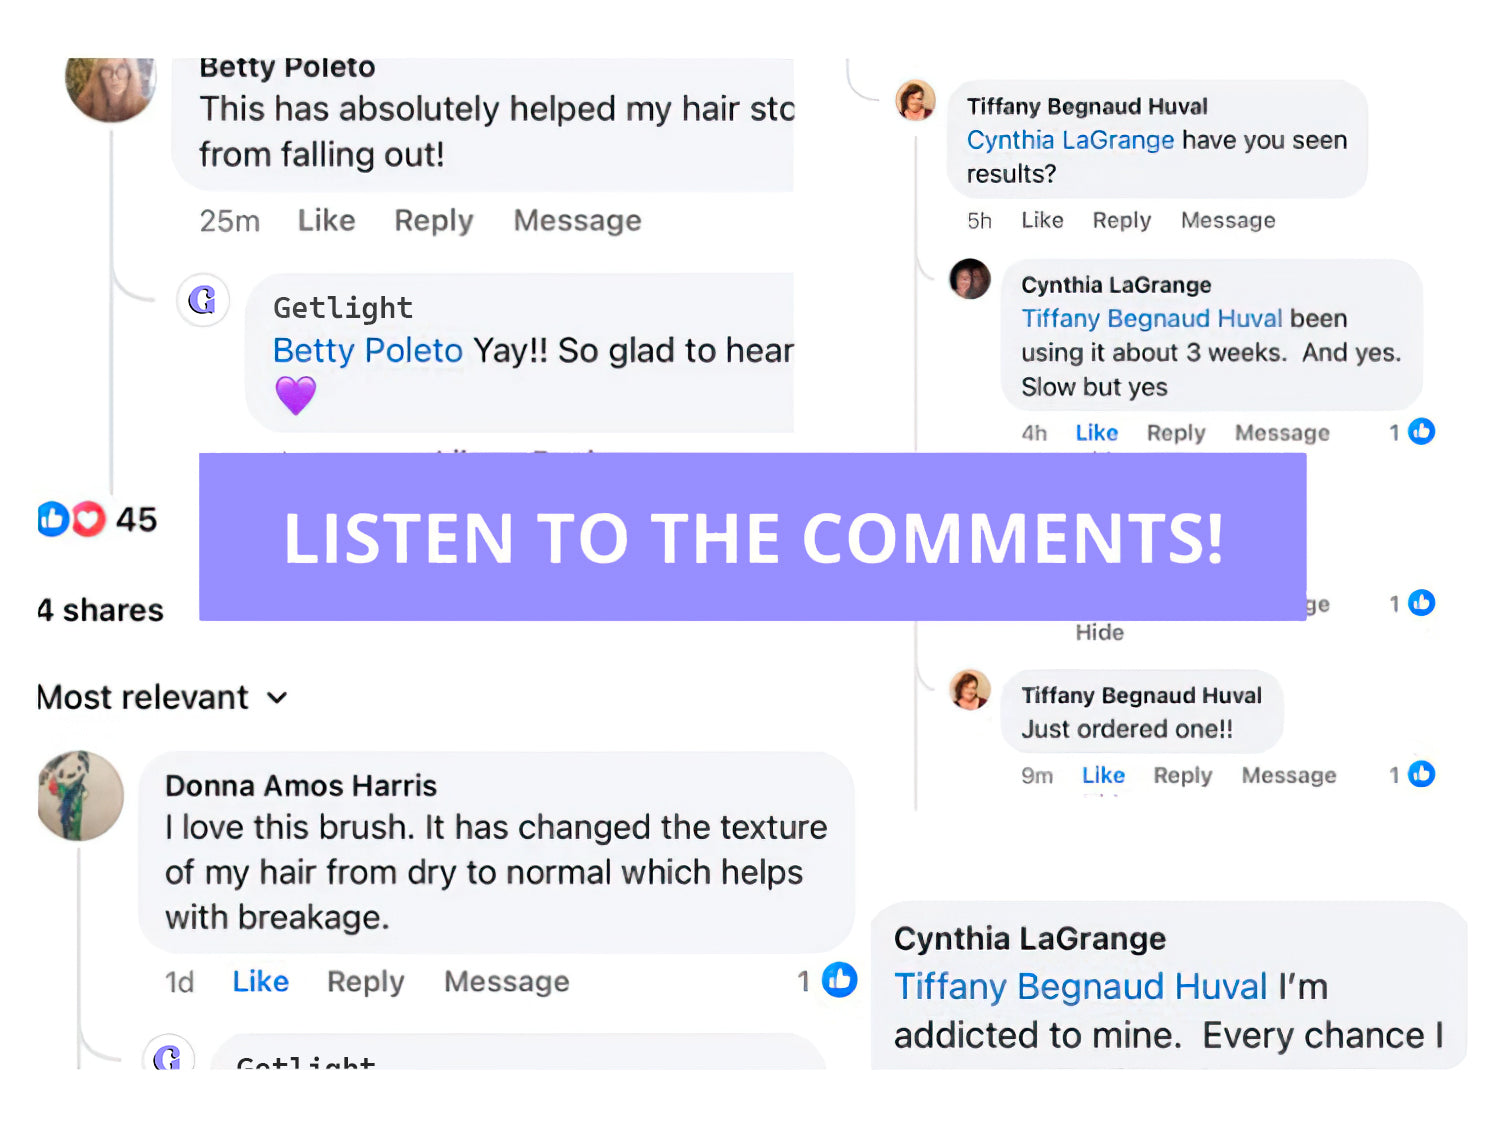Click Tiffany Begnaud Huval avatar on 5h comment
Image resolution: width=1500 pixels, height=1146 pixels.
[915, 100]
